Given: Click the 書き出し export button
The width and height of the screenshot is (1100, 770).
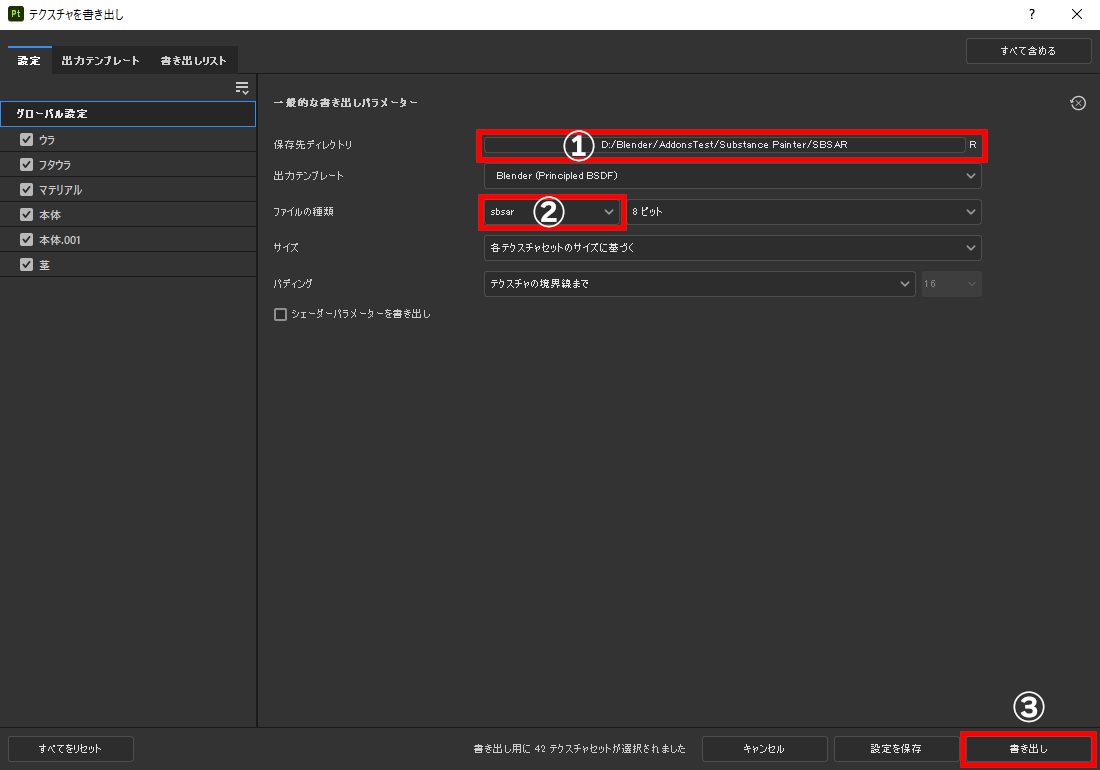Looking at the screenshot, I should (x=1027, y=748).
